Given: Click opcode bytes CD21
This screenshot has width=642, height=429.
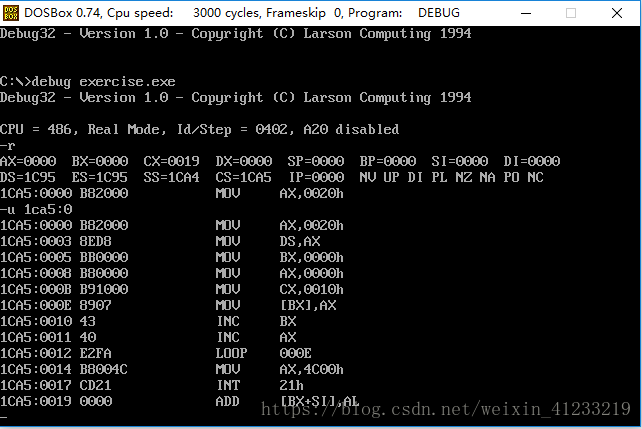Looking at the screenshot, I should pos(96,385).
